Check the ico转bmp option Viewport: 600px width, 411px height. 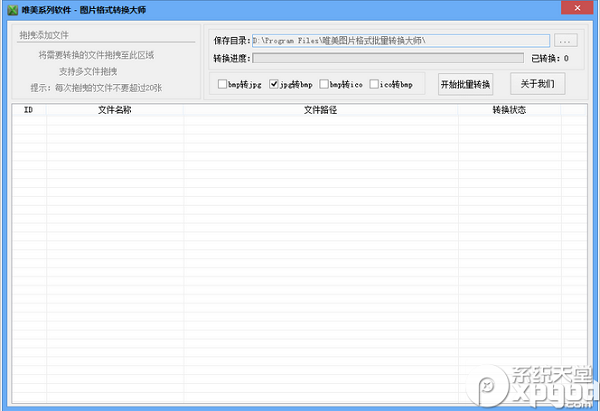376,84
